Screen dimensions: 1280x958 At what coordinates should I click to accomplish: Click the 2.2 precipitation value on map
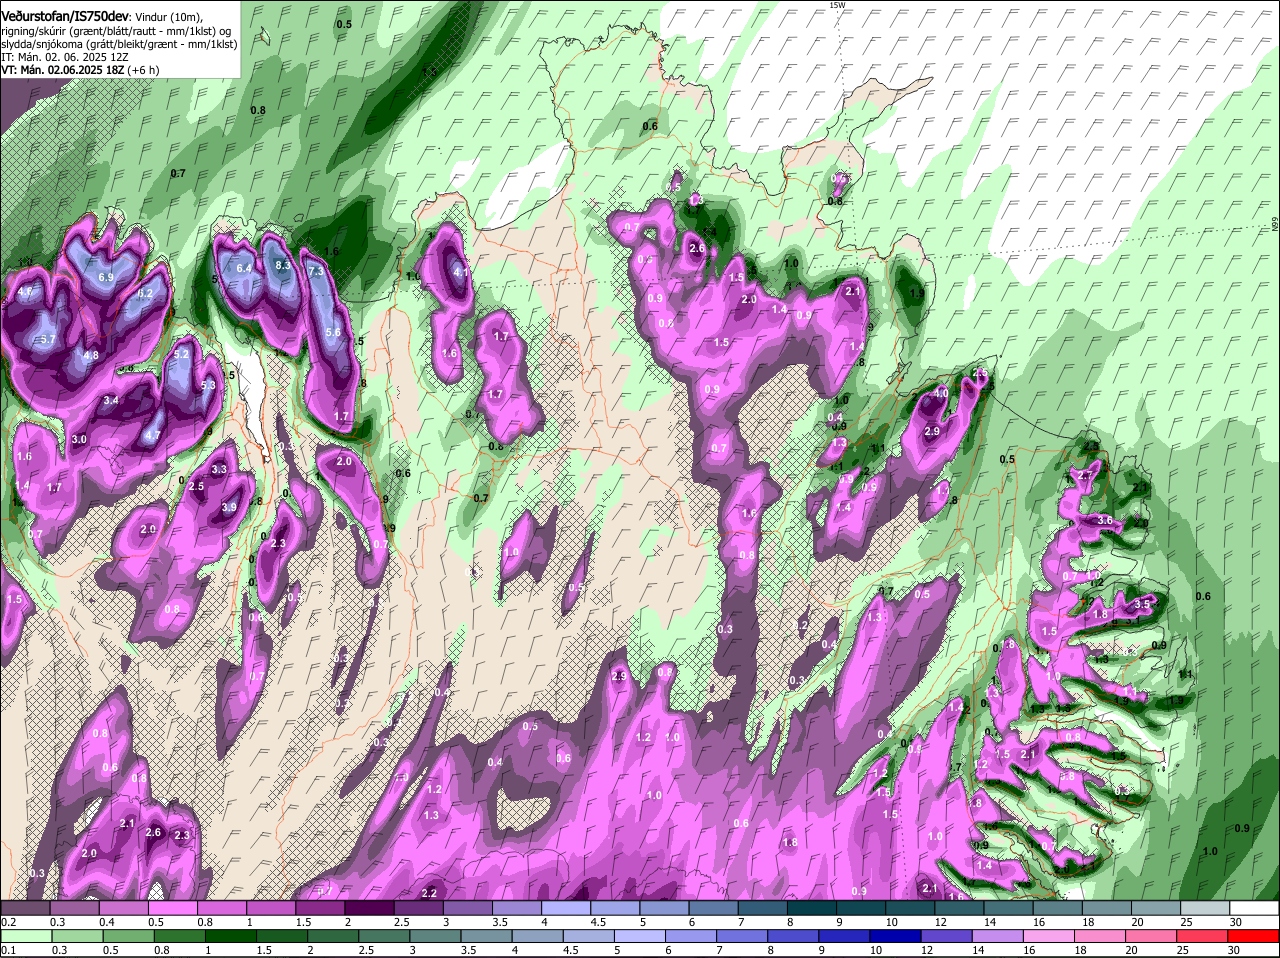(430, 893)
